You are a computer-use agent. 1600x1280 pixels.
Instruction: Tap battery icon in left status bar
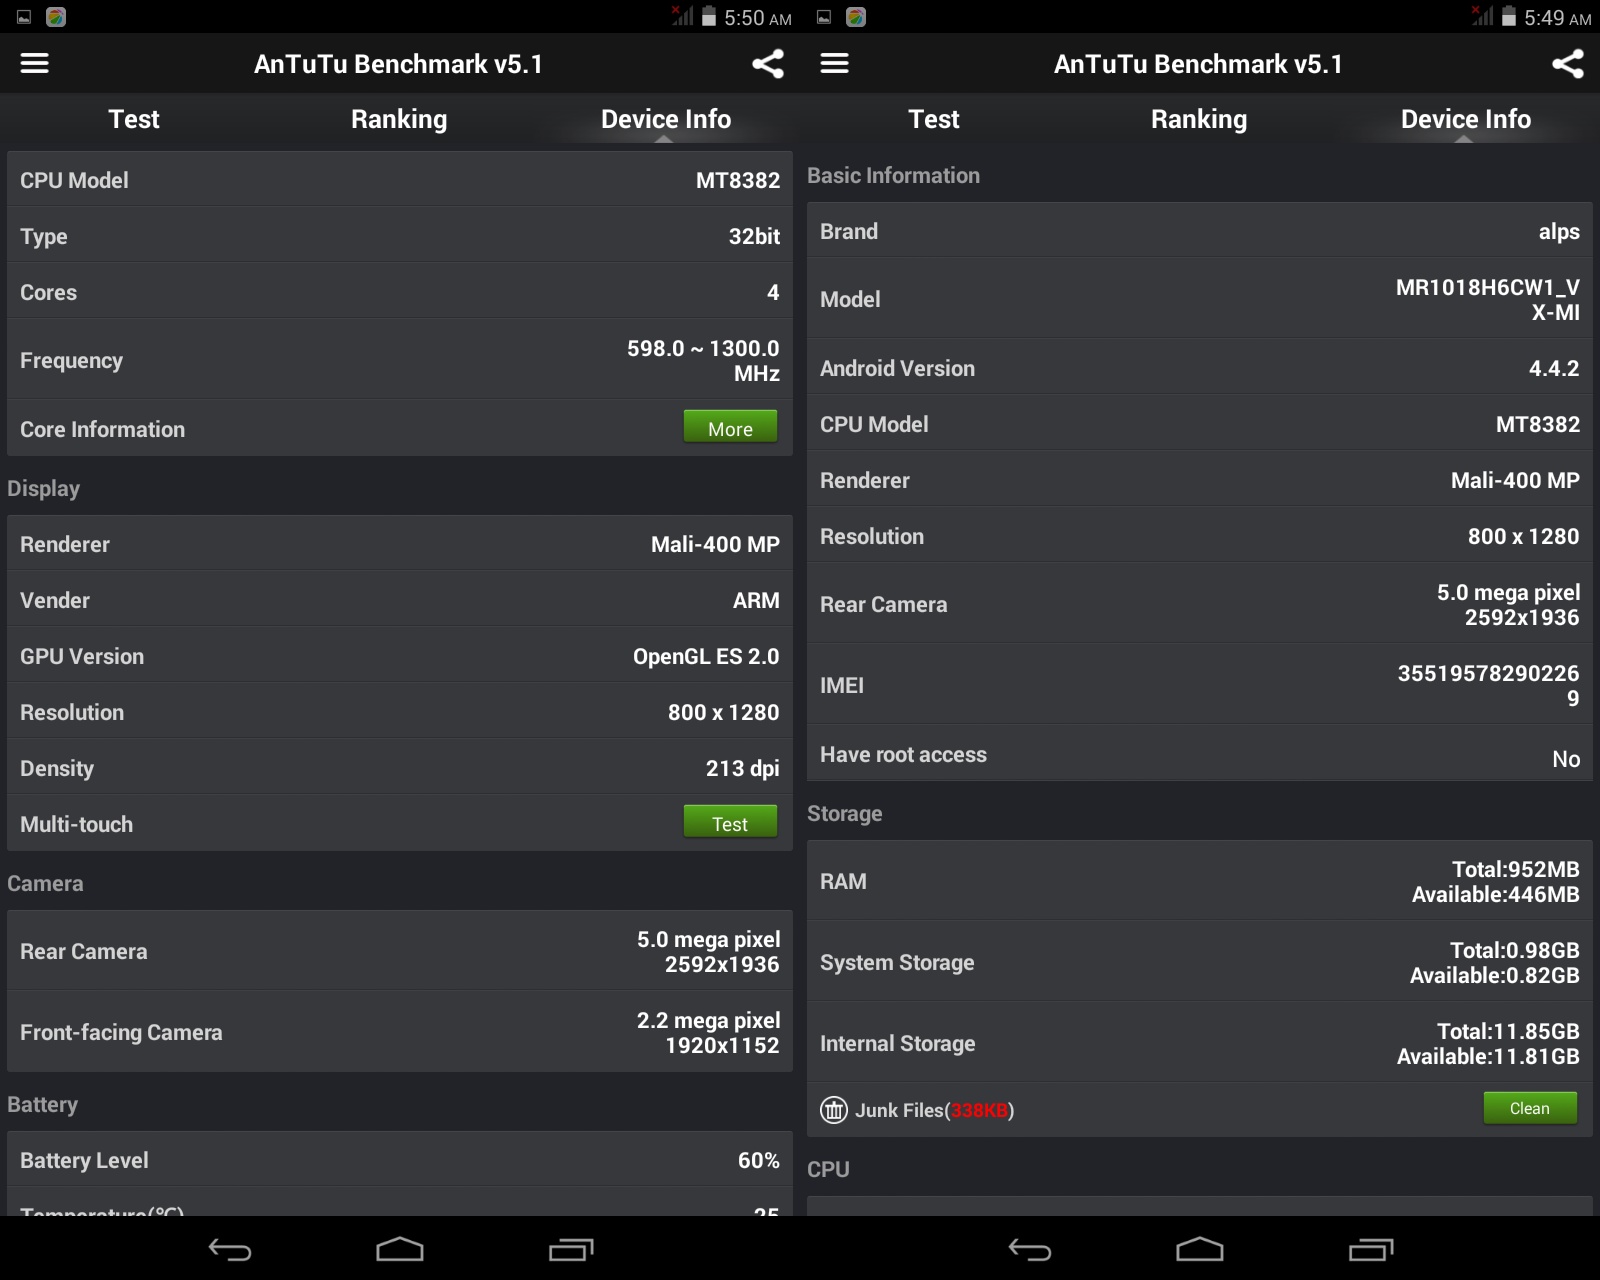click(x=708, y=16)
